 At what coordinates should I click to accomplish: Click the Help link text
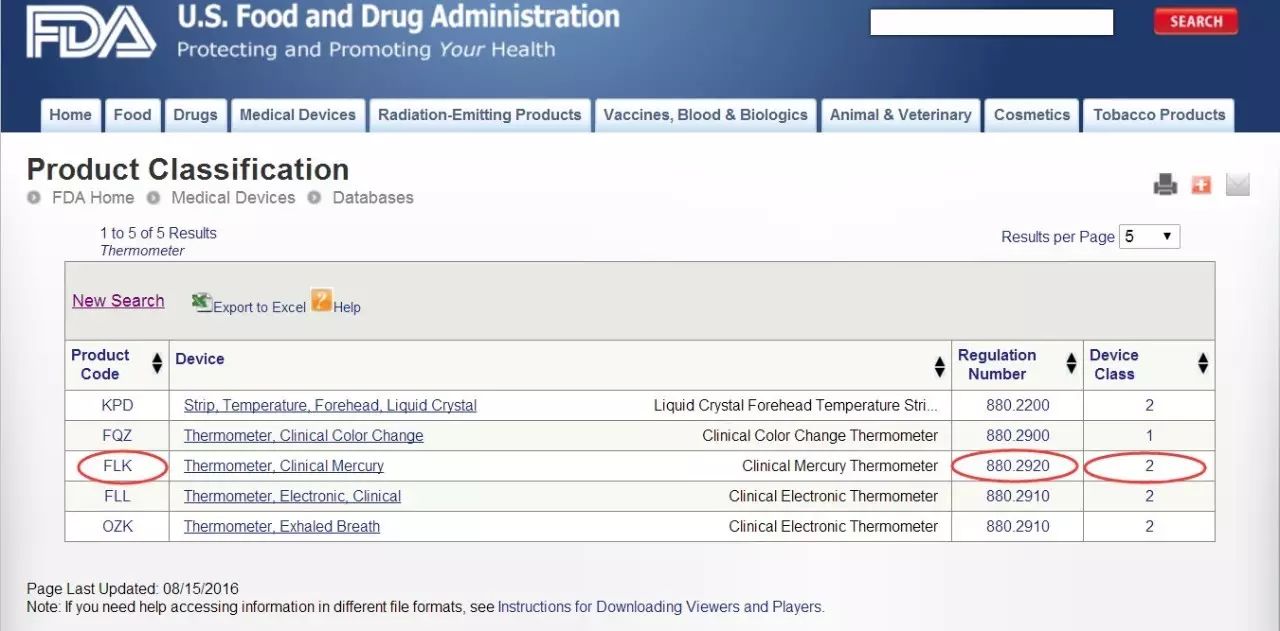click(x=347, y=307)
